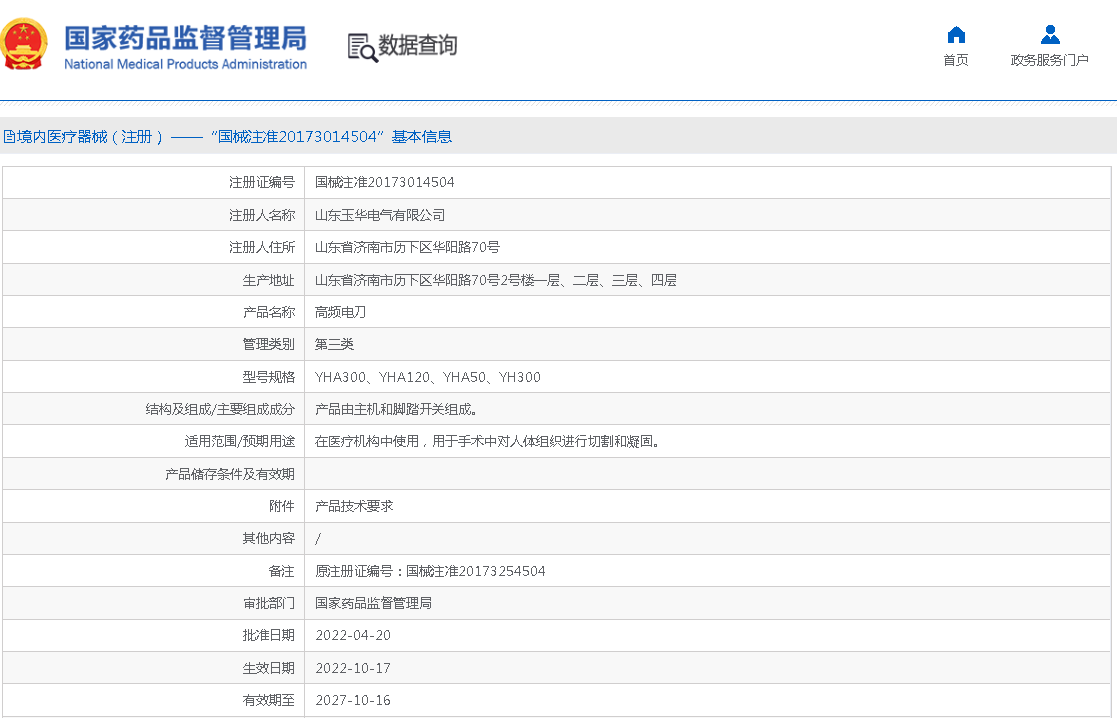Click the model spec YHA300、YHA120 cell
Image resolution: width=1117 pixels, height=718 pixels.
[427, 377]
